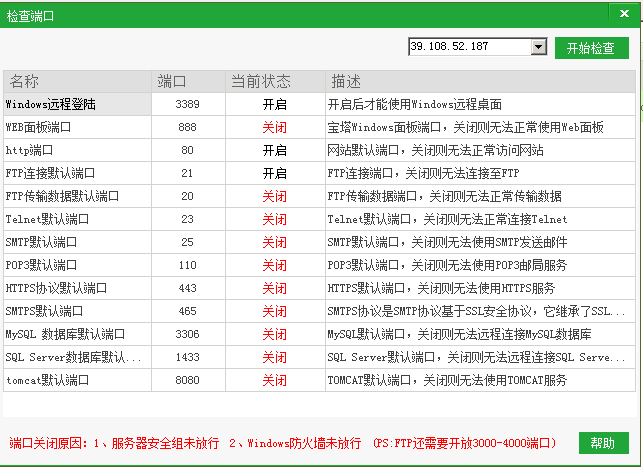This screenshot has height=469, width=643.
Task: Click port number 1433
Action: 187,357
